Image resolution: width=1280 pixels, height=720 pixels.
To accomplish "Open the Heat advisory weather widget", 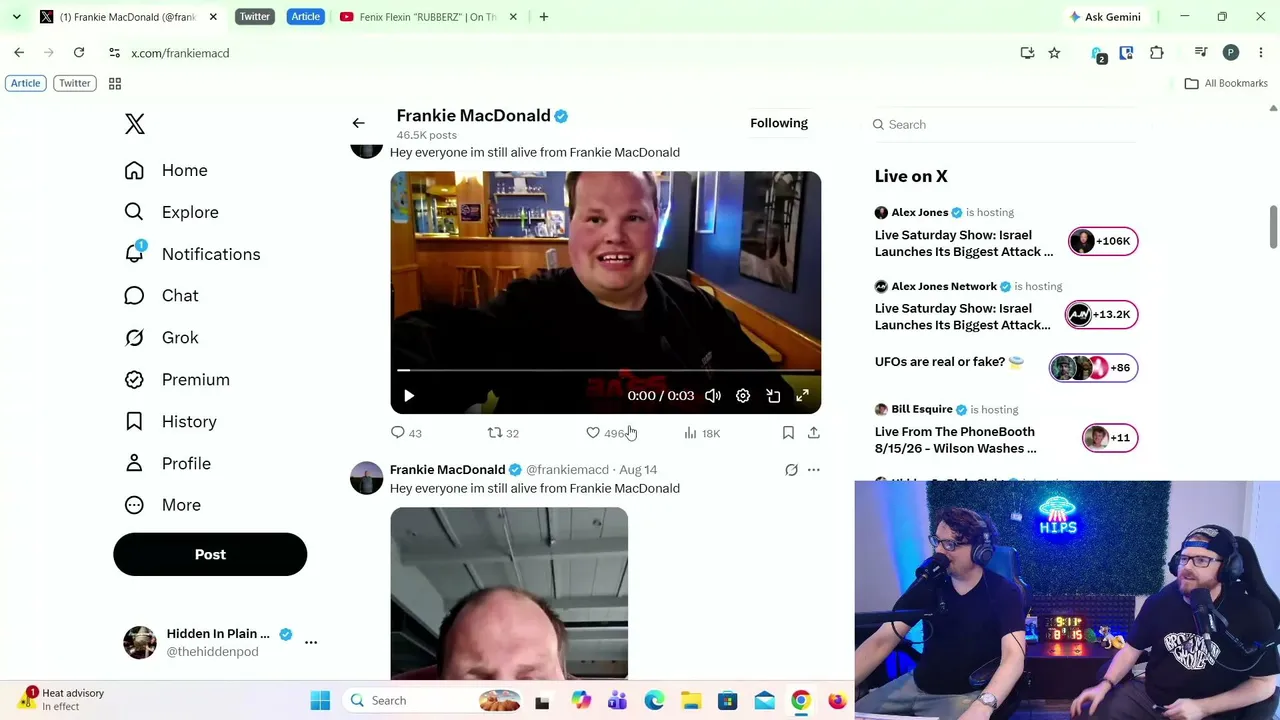I will (63, 699).
